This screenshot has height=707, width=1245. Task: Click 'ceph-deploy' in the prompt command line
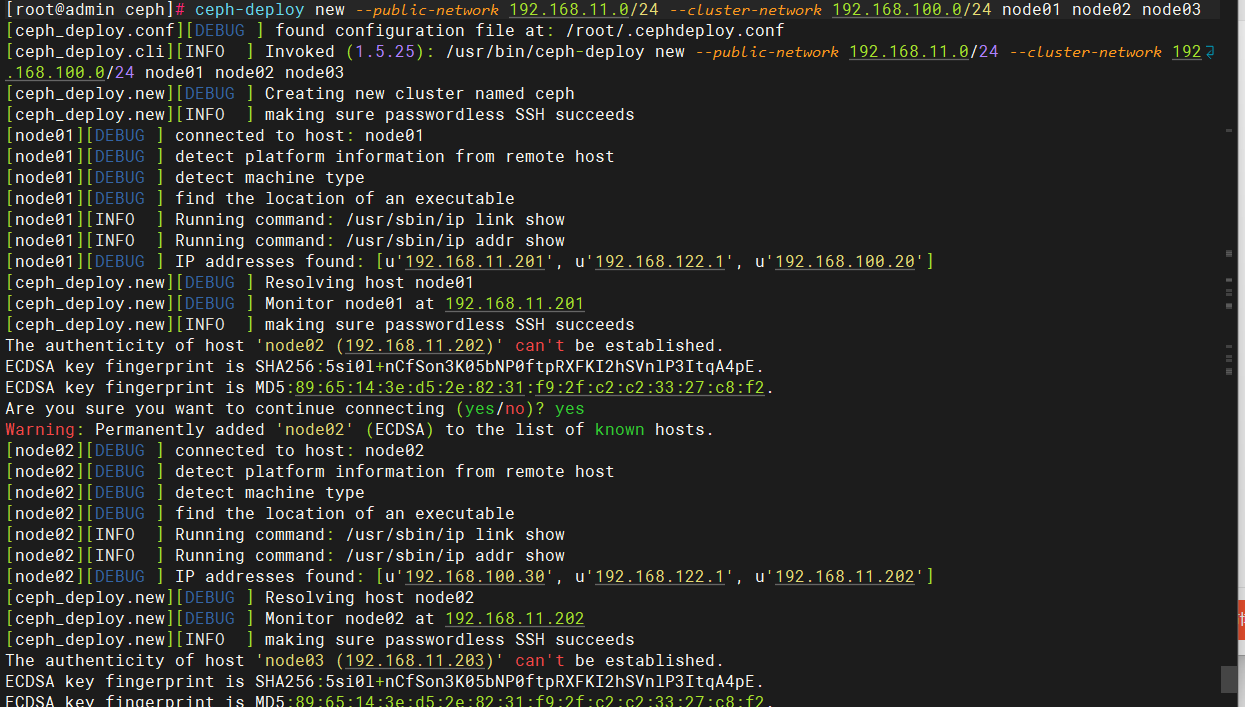pos(250,9)
